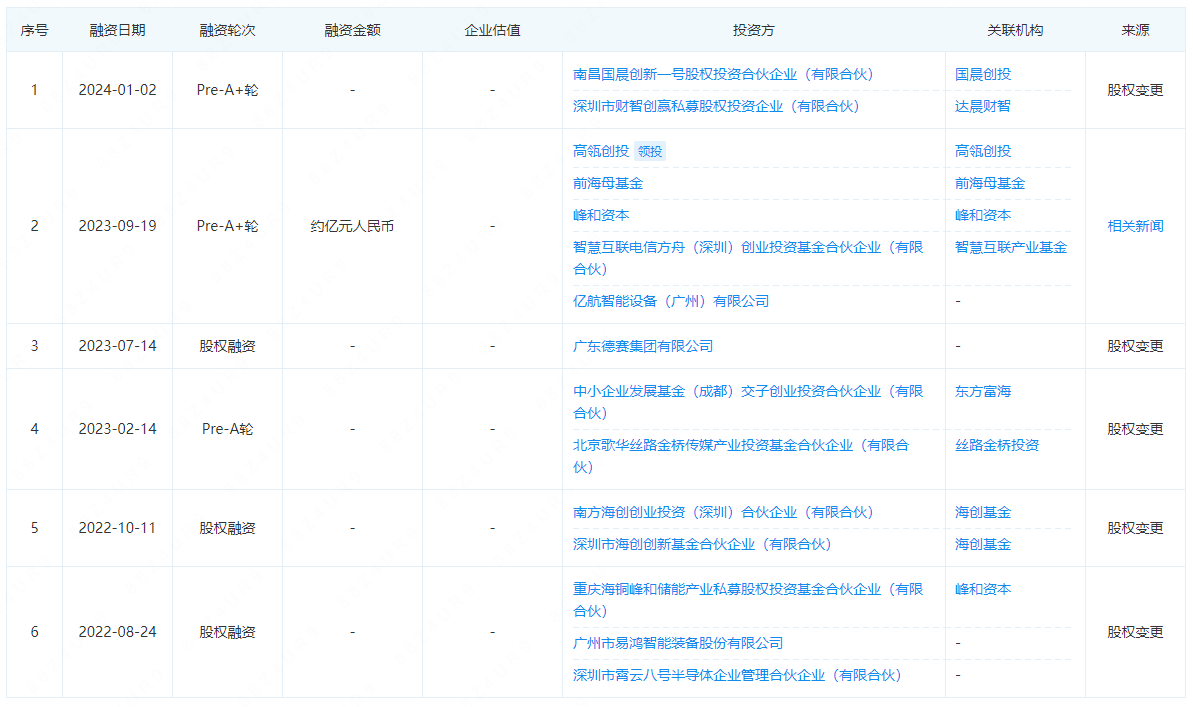
Task: Select the date cell 2022-08-24
Action: pyautogui.click(x=117, y=632)
